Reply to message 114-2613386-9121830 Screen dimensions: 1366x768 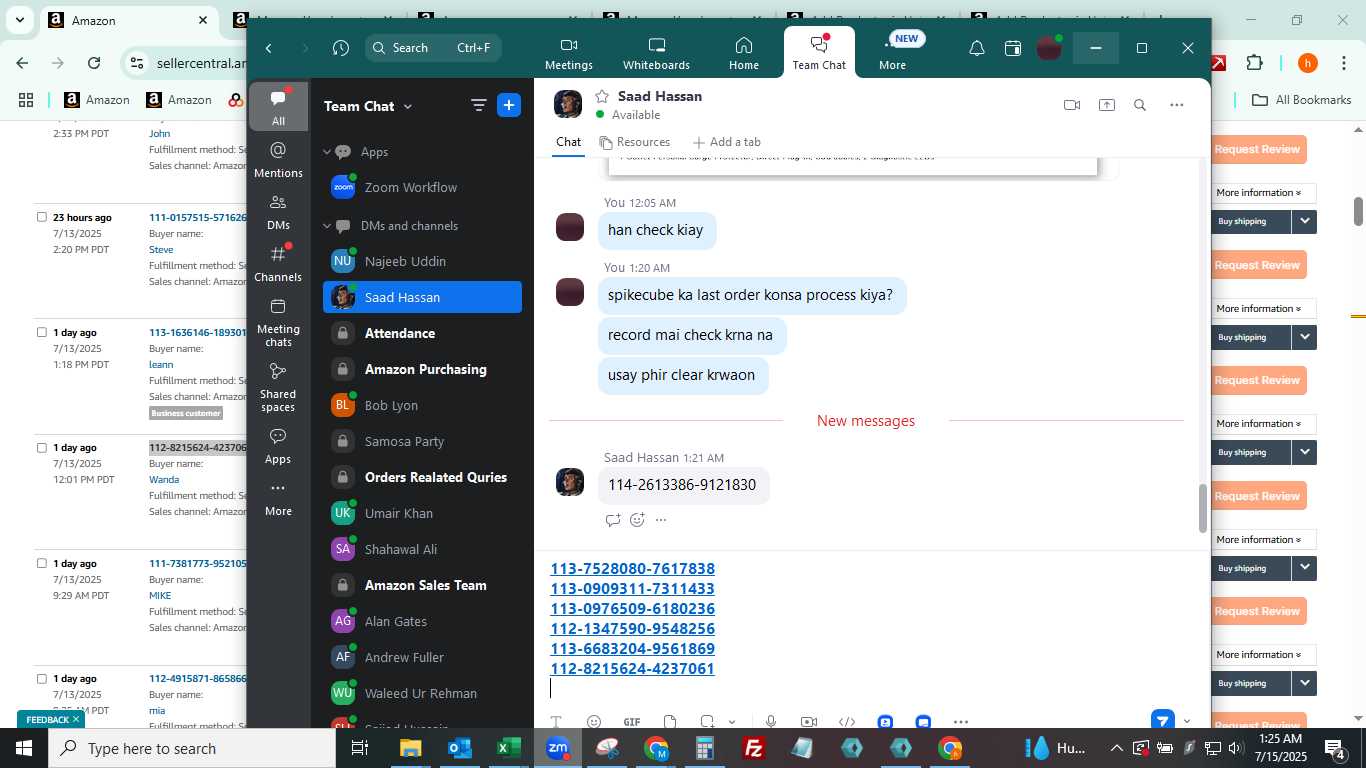tap(613, 520)
